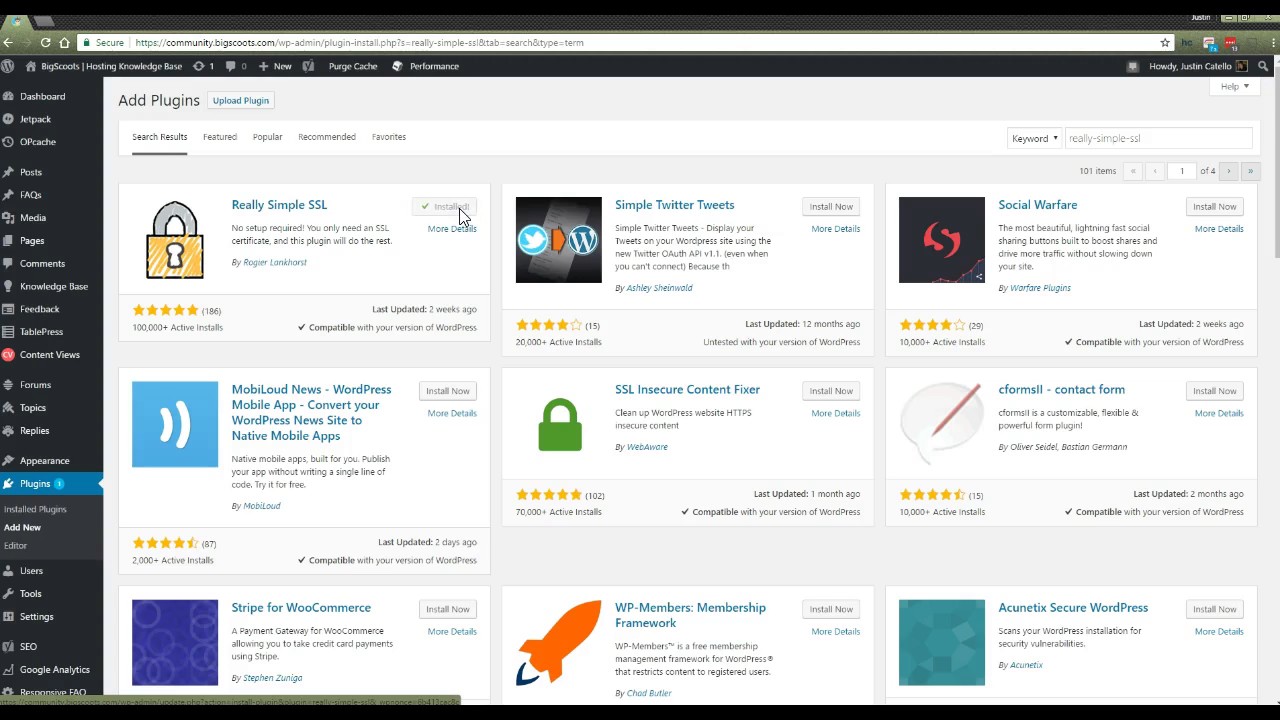Open the admin bar search magnifier
The height and width of the screenshot is (720, 1280).
1264,66
